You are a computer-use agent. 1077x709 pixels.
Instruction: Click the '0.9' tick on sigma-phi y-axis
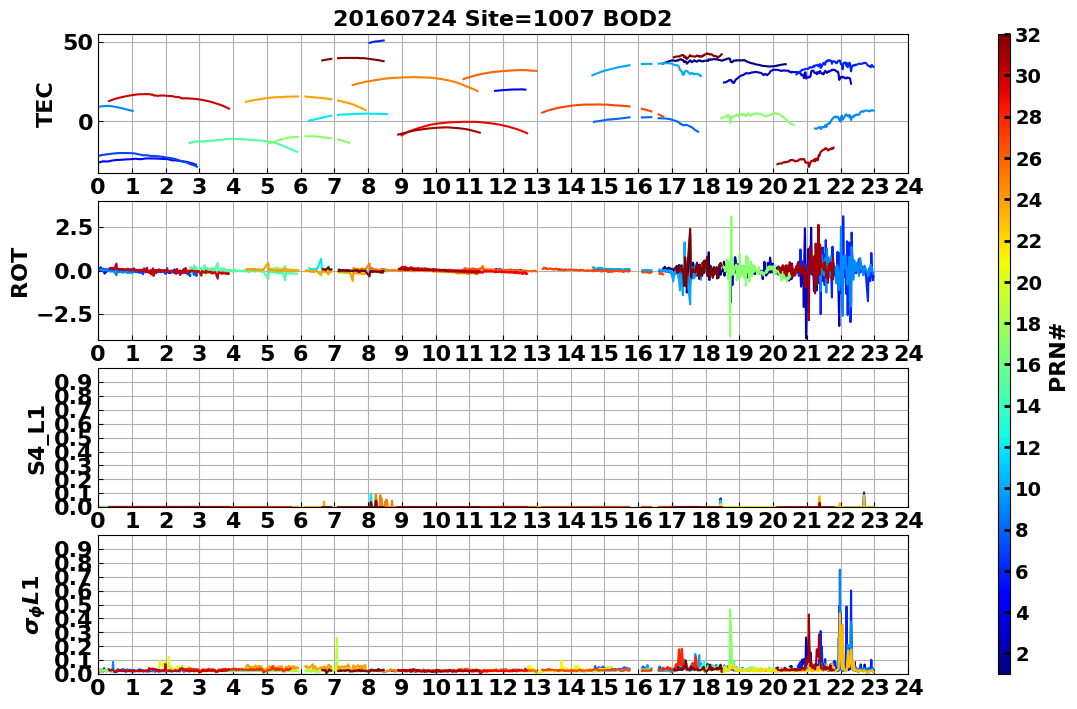[73, 548]
